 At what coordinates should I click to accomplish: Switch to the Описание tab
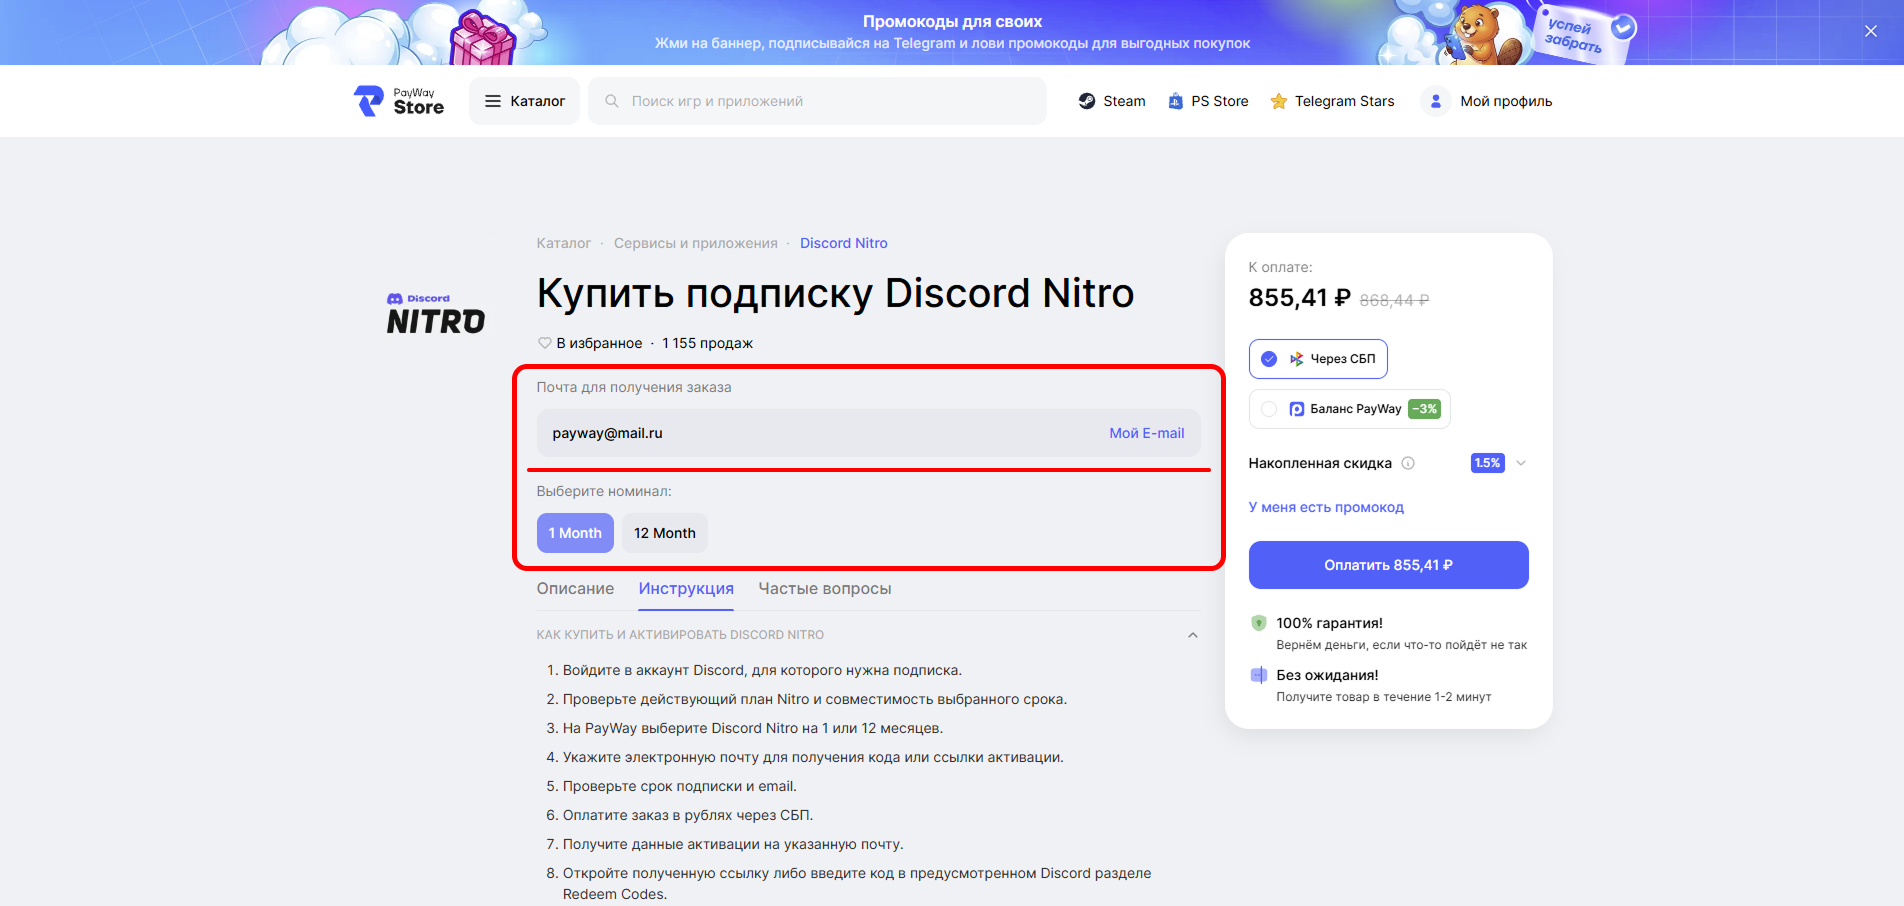tap(575, 589)
